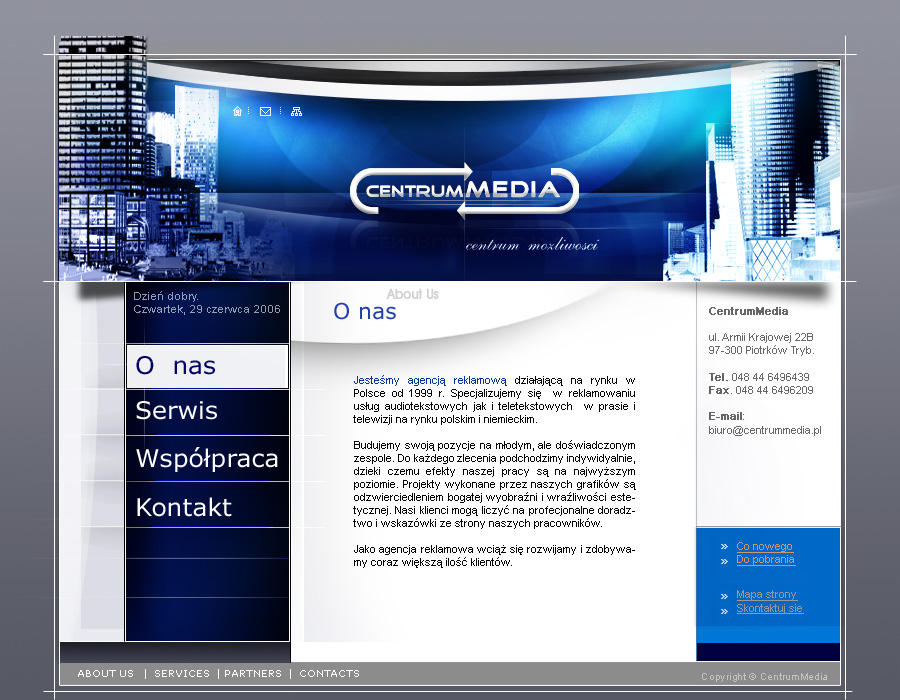Click the home icon in the header
The image size is (900, 700).
click(x=237, y=111)
